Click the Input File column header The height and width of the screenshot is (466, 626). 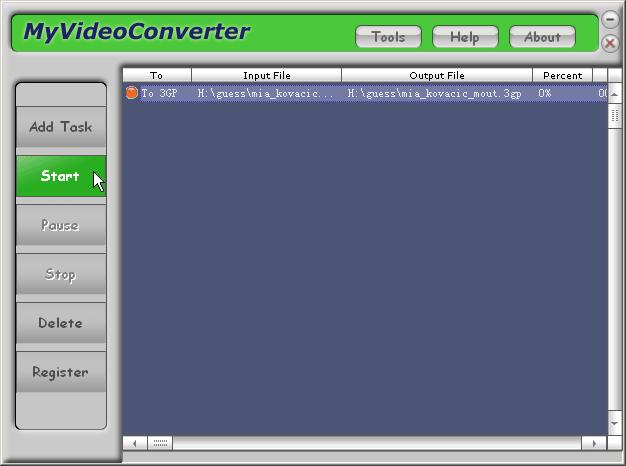266,75
